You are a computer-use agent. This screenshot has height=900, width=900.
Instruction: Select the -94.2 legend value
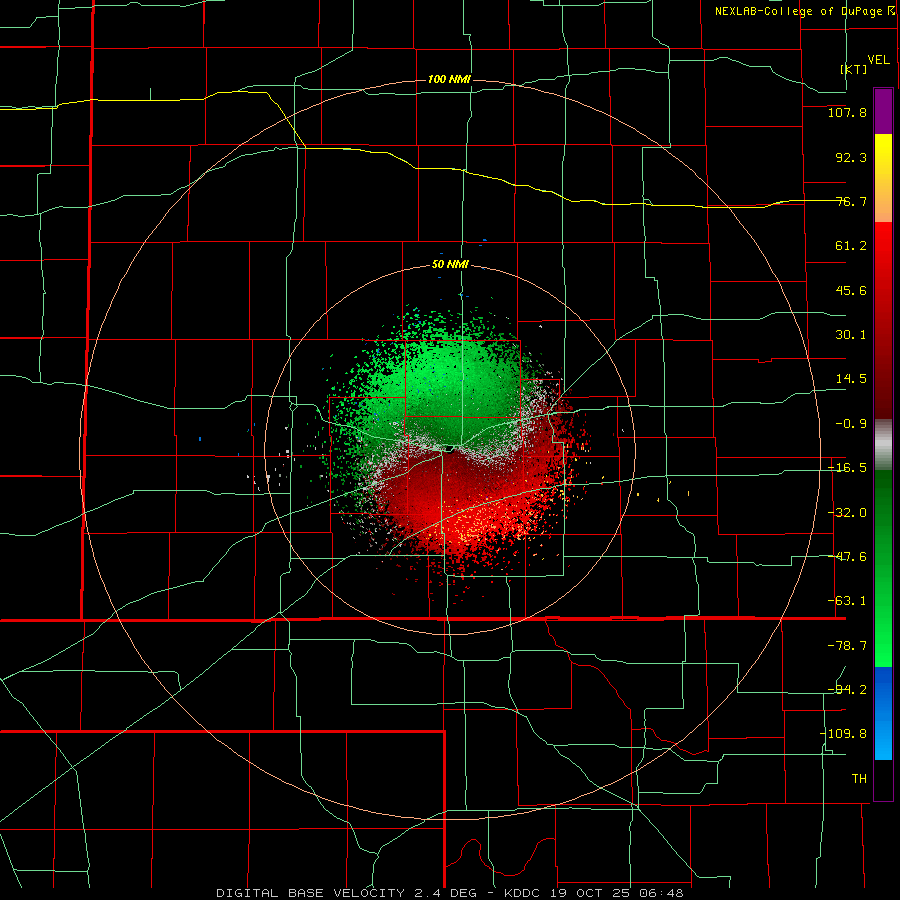847,689
